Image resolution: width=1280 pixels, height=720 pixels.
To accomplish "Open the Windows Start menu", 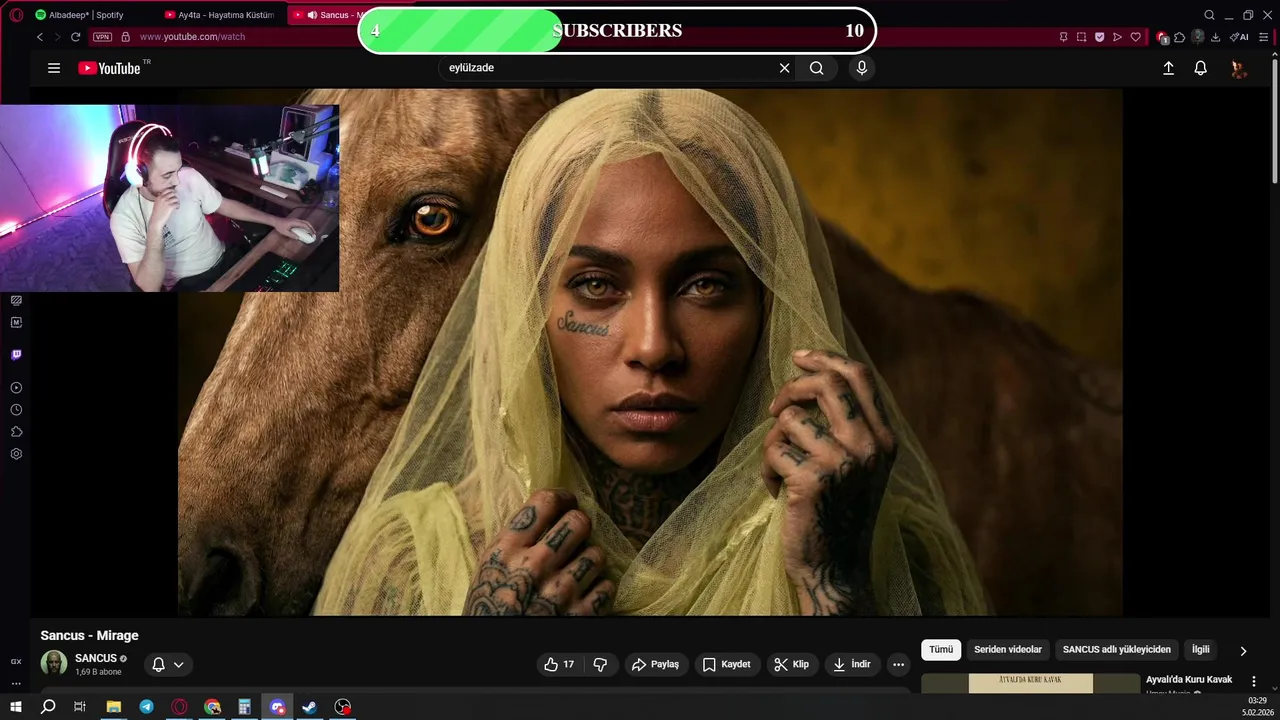I will [16, 707].
